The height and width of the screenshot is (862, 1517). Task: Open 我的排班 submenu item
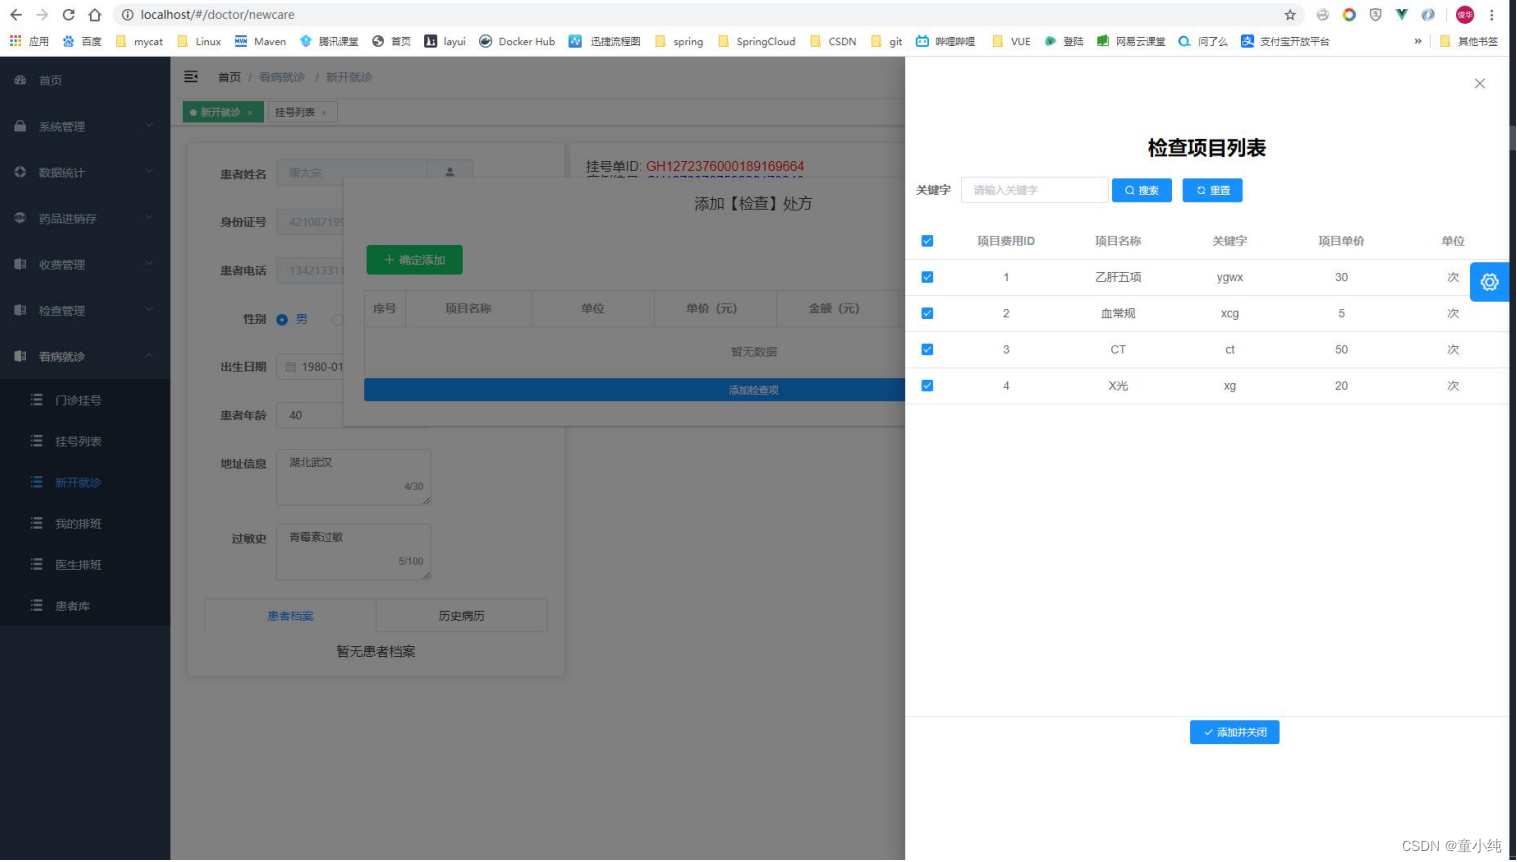[x=85, y=523]
